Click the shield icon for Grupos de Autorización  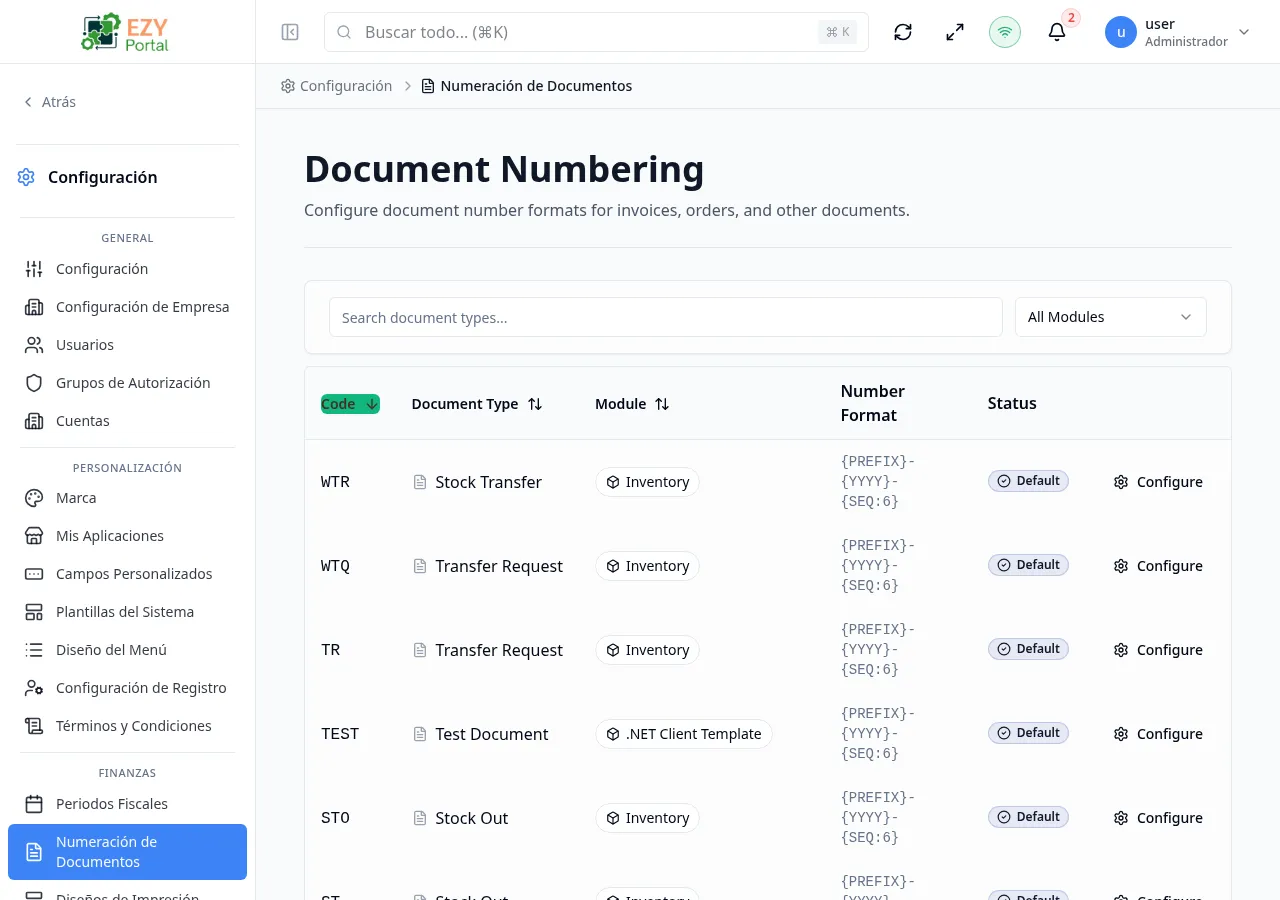[34, 383]
